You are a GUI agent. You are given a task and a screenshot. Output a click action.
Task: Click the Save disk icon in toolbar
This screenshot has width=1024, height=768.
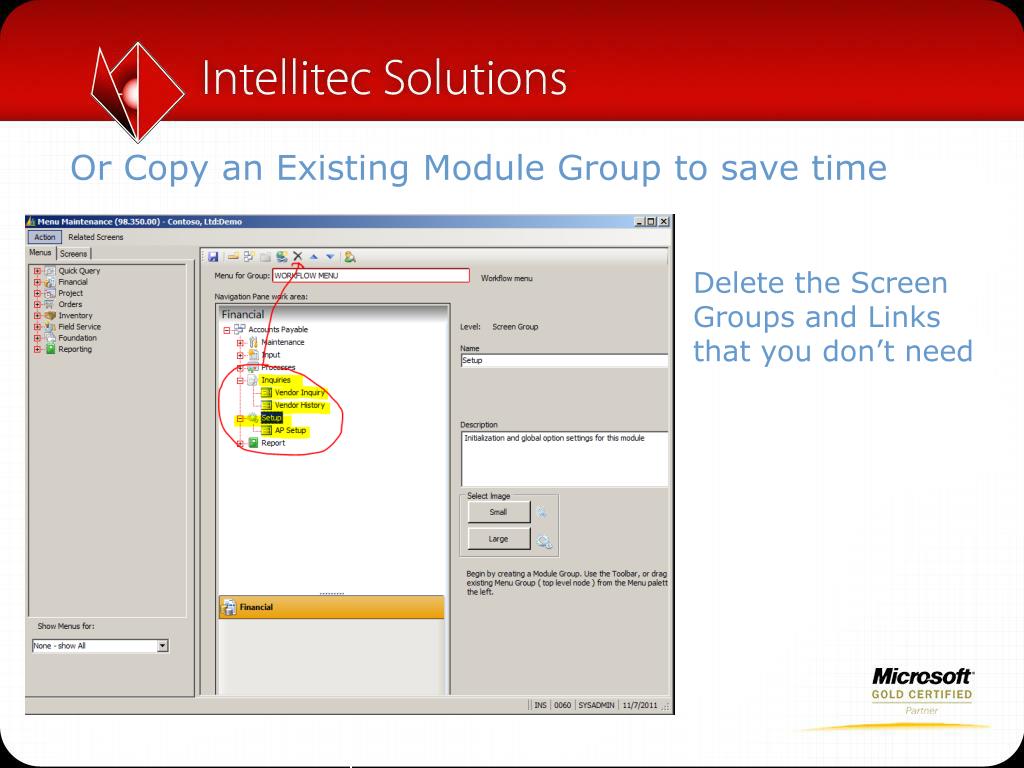213,257
